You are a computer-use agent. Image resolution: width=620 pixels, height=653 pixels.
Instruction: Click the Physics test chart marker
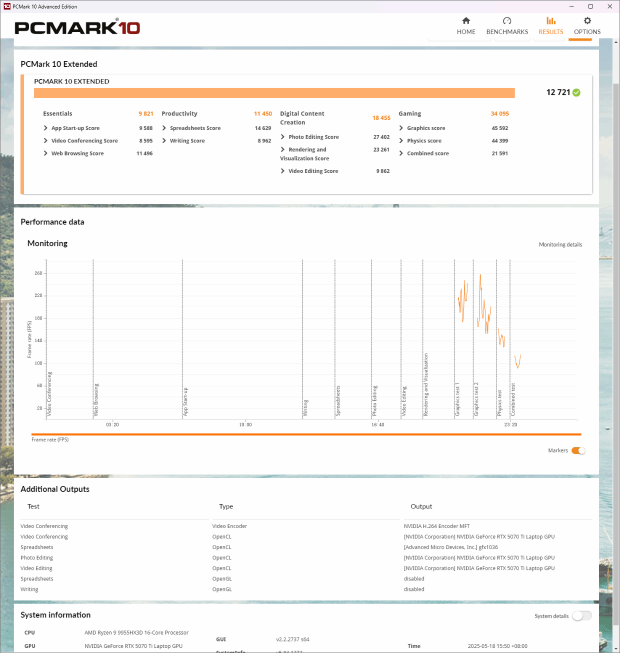(499, 403)
